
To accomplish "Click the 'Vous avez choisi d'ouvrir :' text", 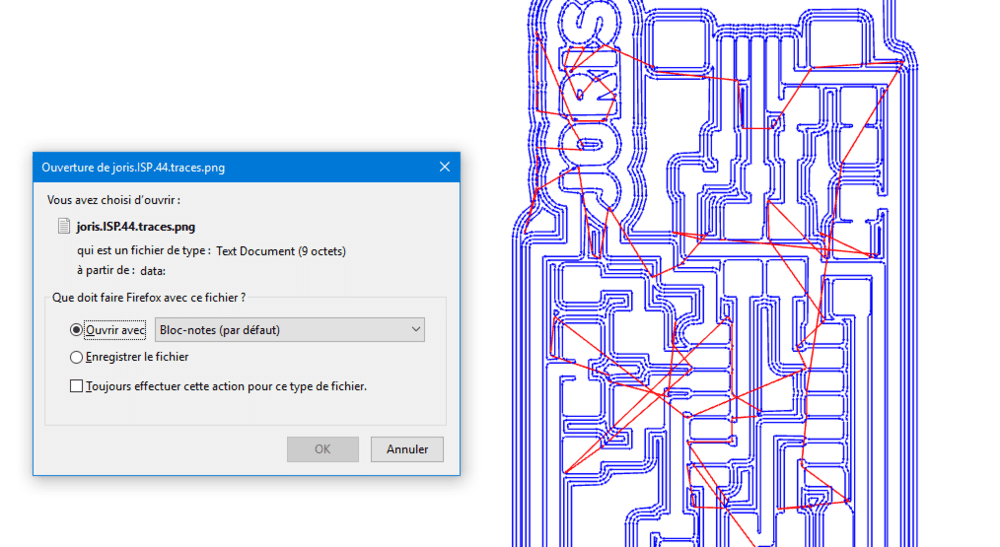I will click(x=114, y=200).
